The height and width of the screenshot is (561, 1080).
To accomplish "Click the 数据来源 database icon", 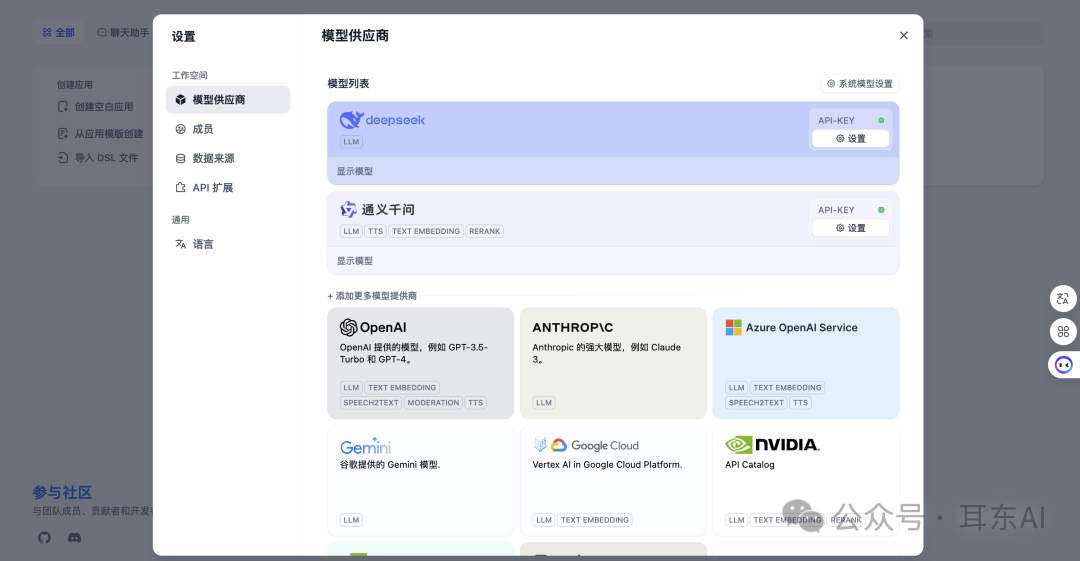I will tap(180, 159).
